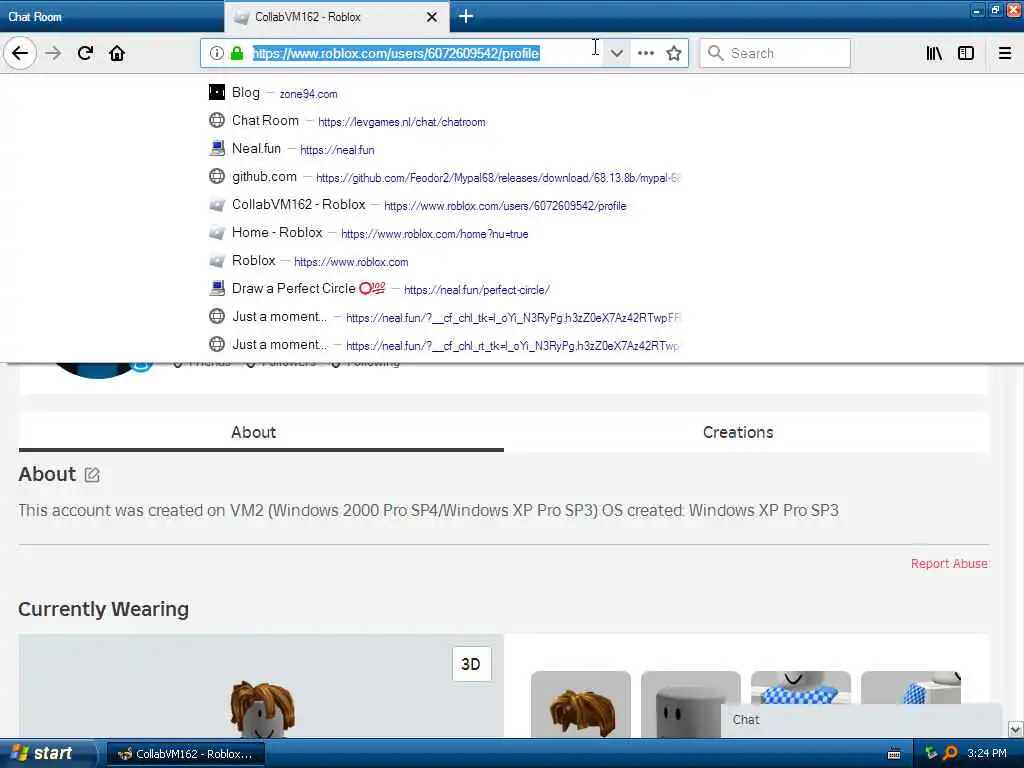Choose Draw a Perfect Circle suggestion
Image resolution: width=1024 pixels, height=768 pixels.
[x=444, y=289]
